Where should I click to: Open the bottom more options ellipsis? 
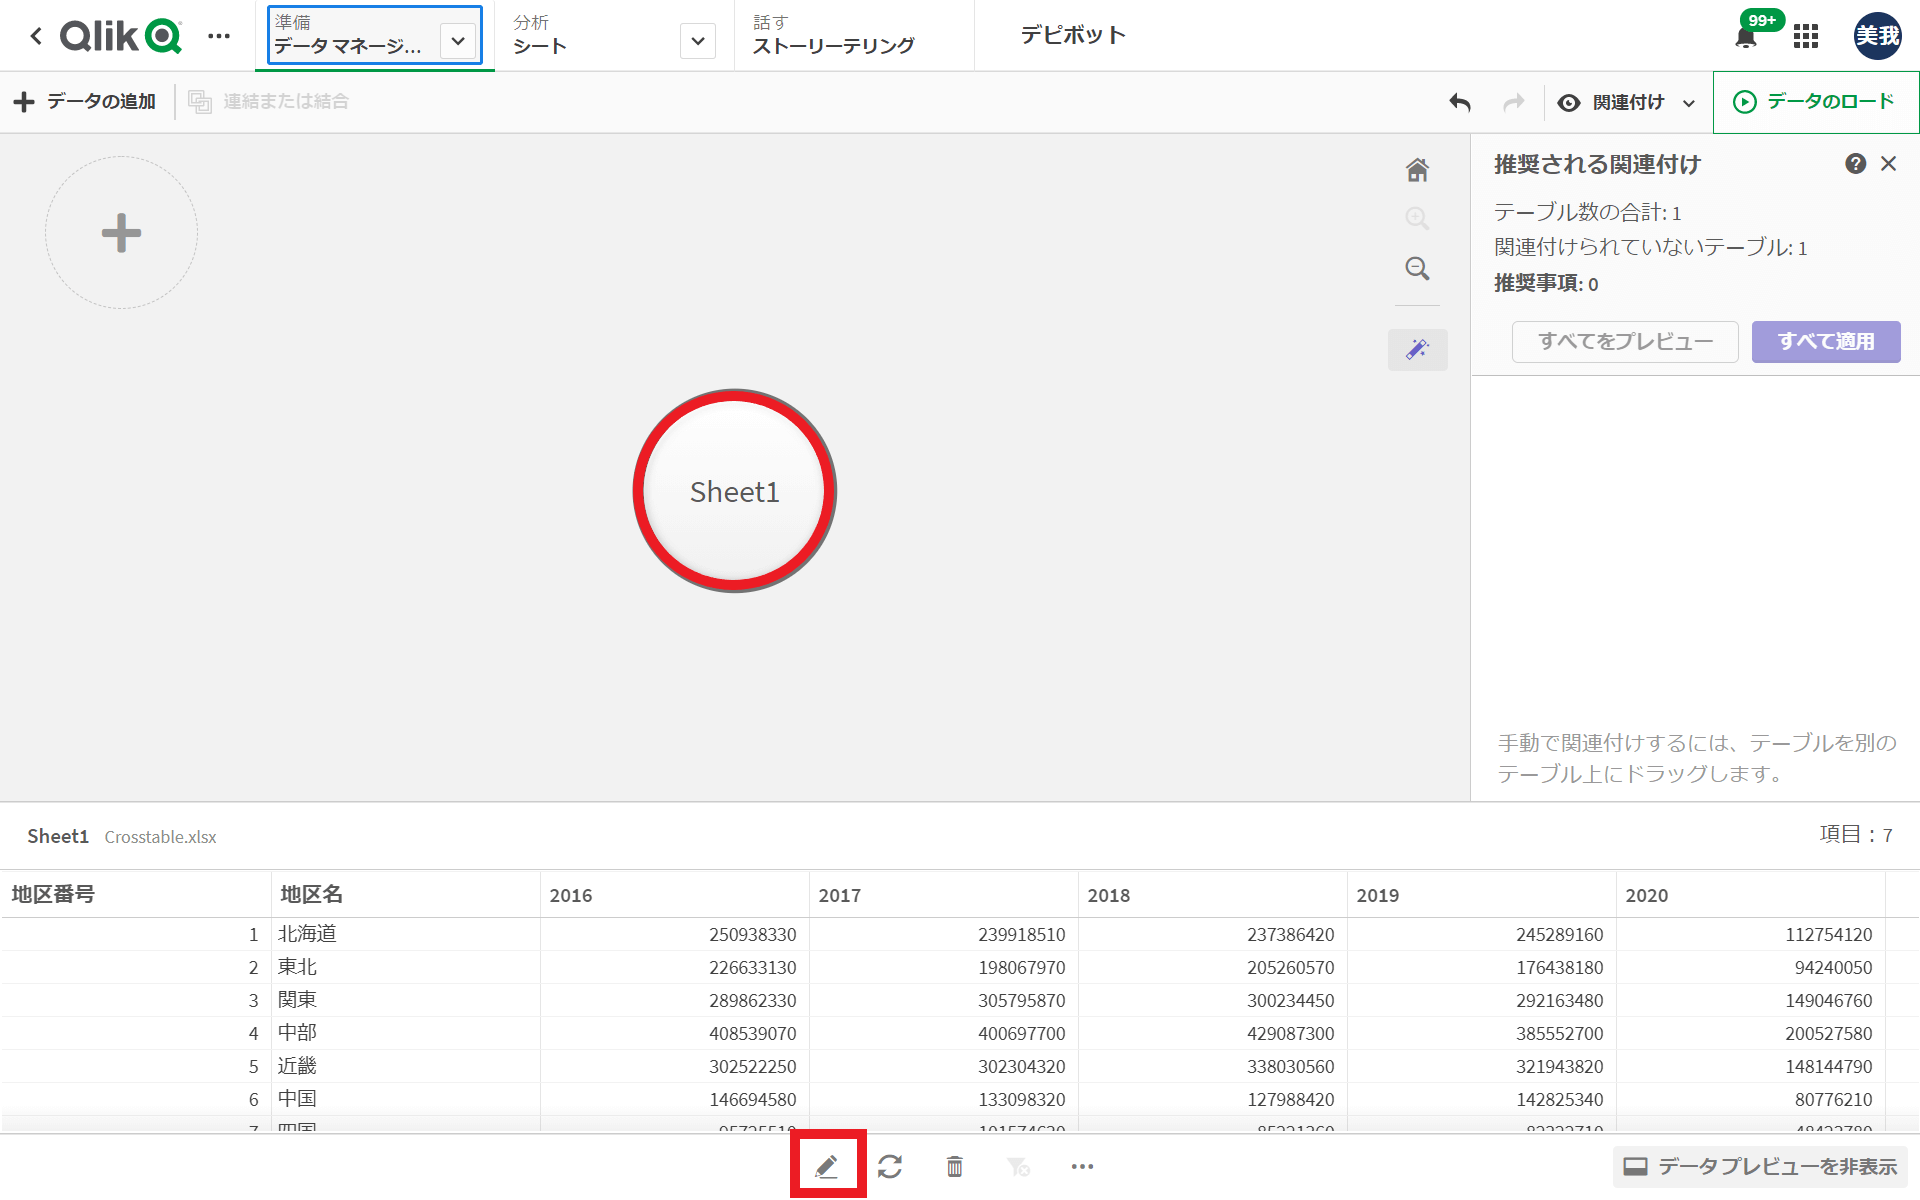click(1082, 1166)
